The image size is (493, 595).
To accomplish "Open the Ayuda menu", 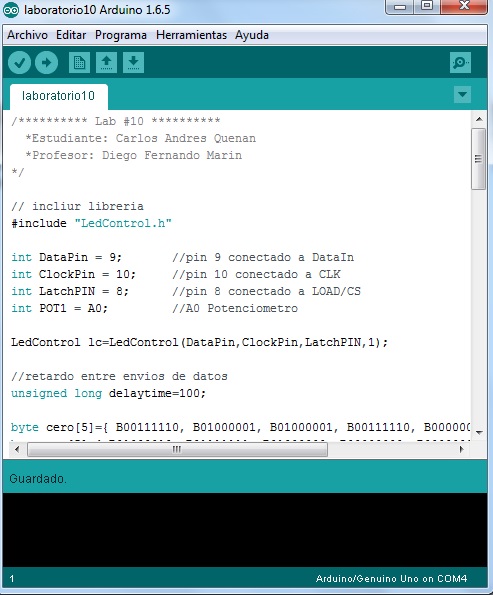I will [252, 35].
